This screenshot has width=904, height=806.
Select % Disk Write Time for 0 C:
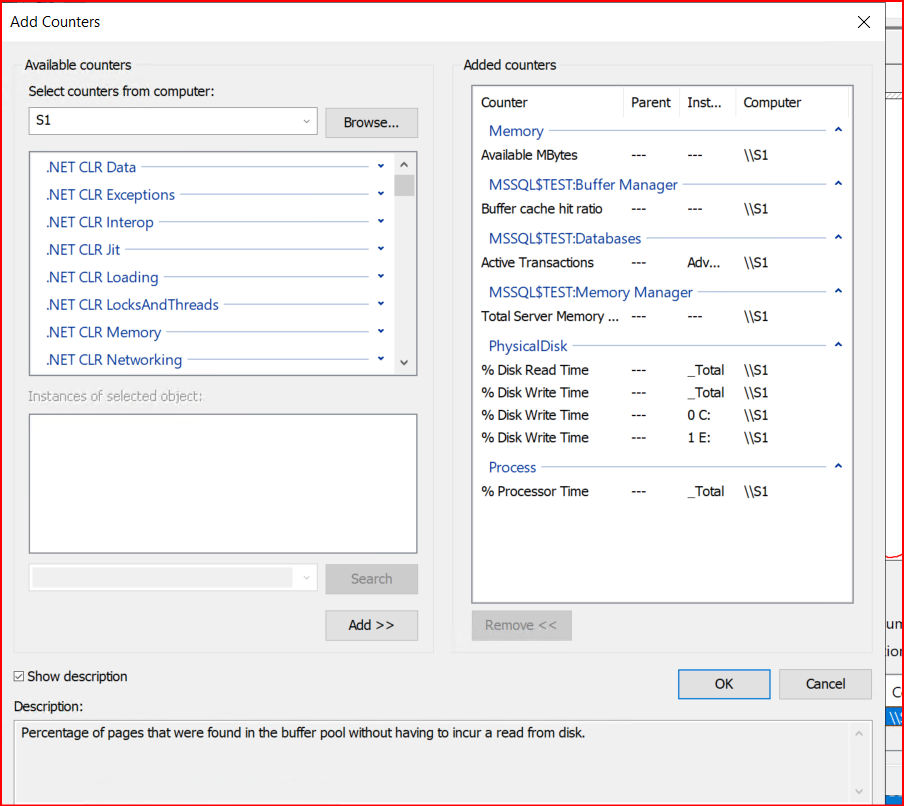[x=535, y=415]
